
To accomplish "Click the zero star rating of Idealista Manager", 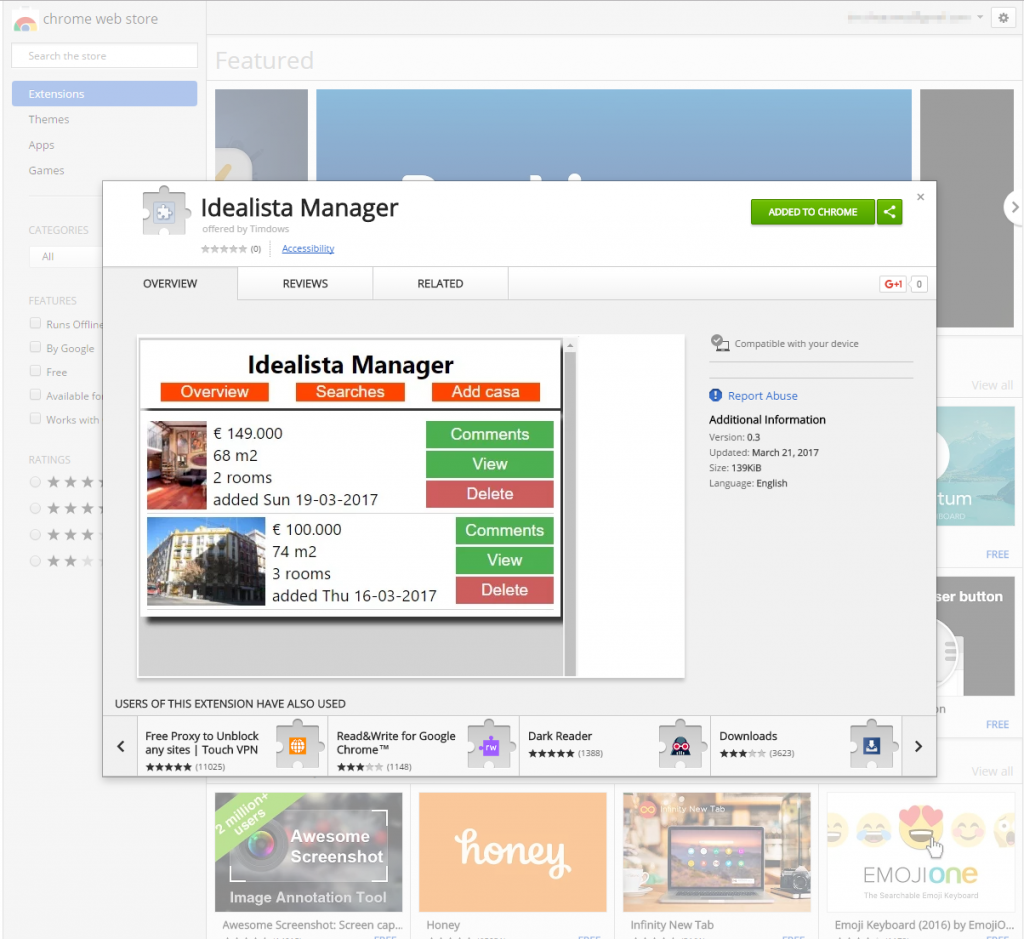I will point(224,249).
